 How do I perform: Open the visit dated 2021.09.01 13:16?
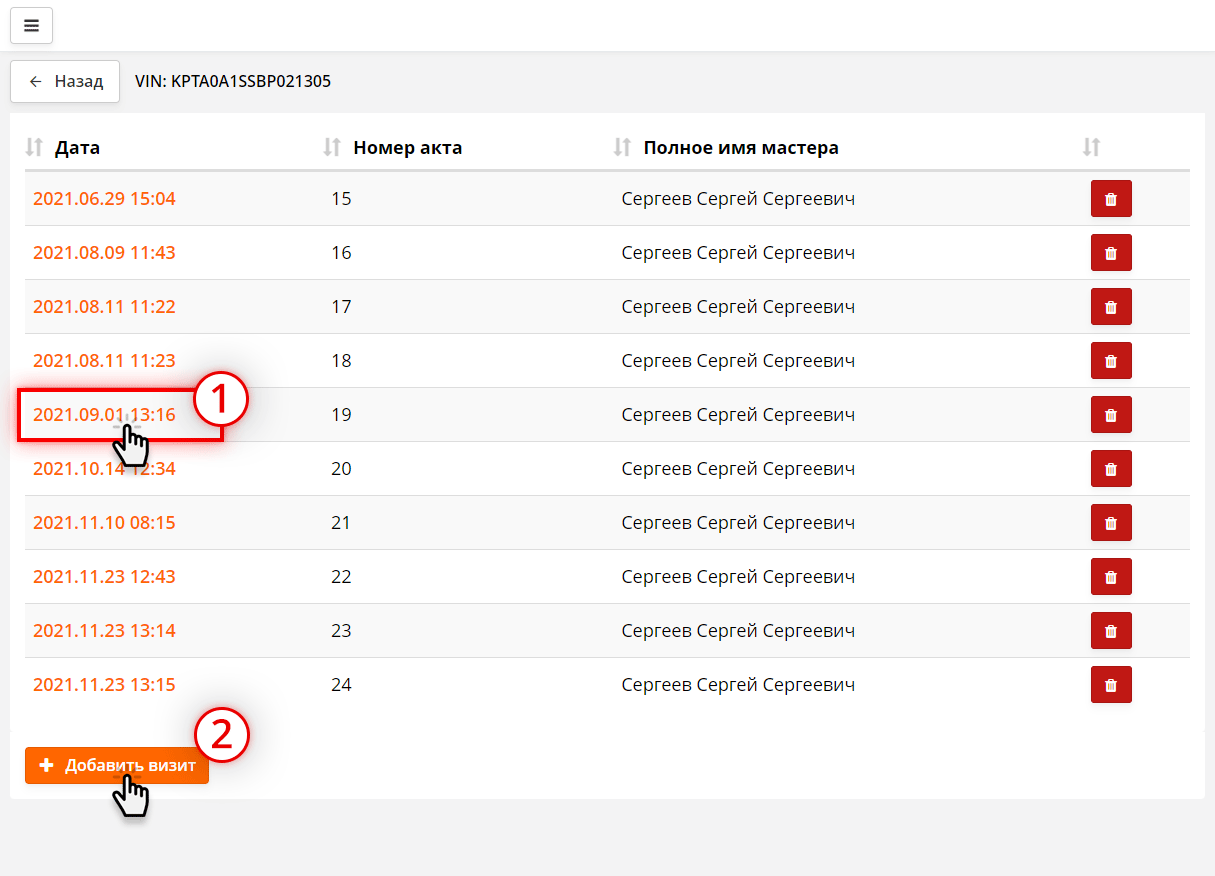tap(104, 415)
